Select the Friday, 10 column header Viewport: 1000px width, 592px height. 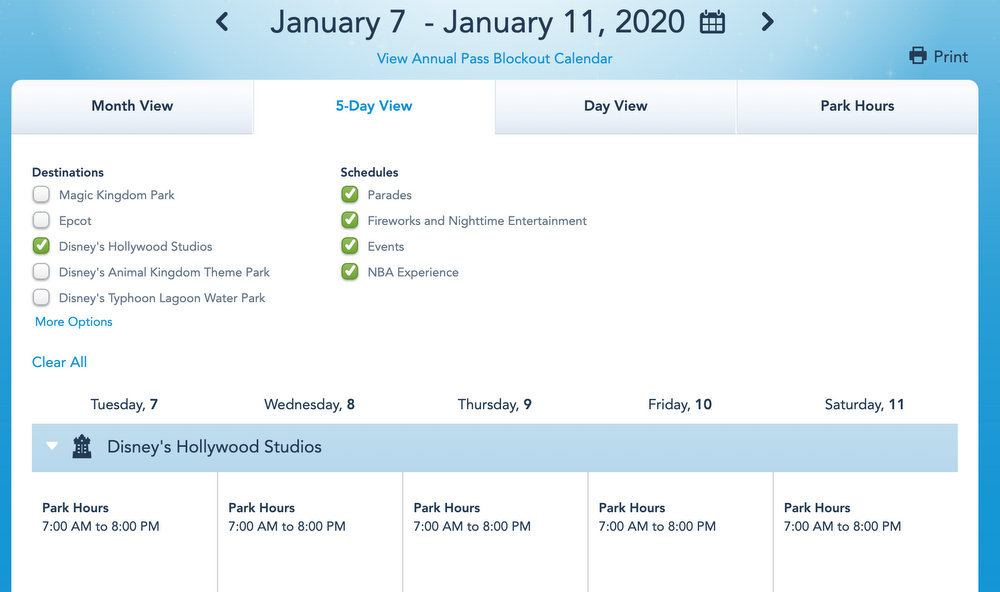[x=680, y=405]
